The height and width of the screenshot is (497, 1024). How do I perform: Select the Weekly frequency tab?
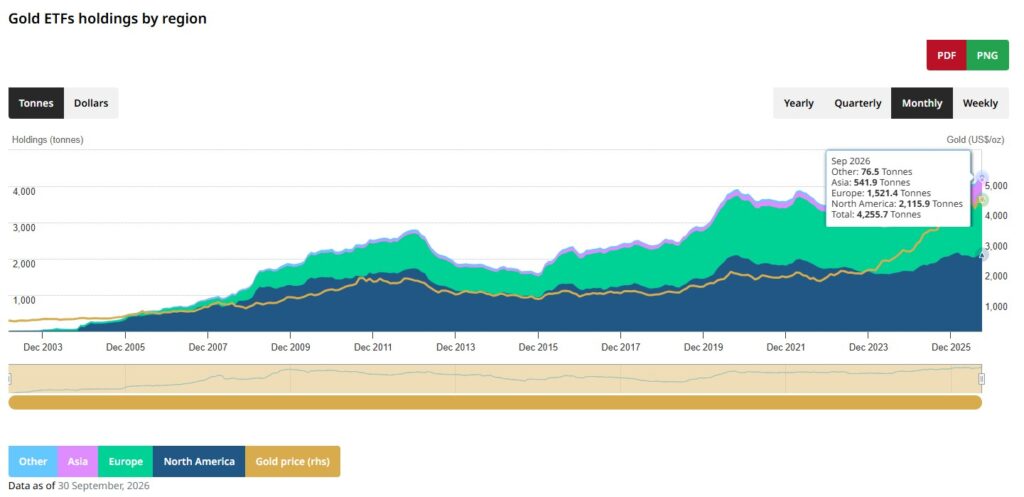[980, 103]
